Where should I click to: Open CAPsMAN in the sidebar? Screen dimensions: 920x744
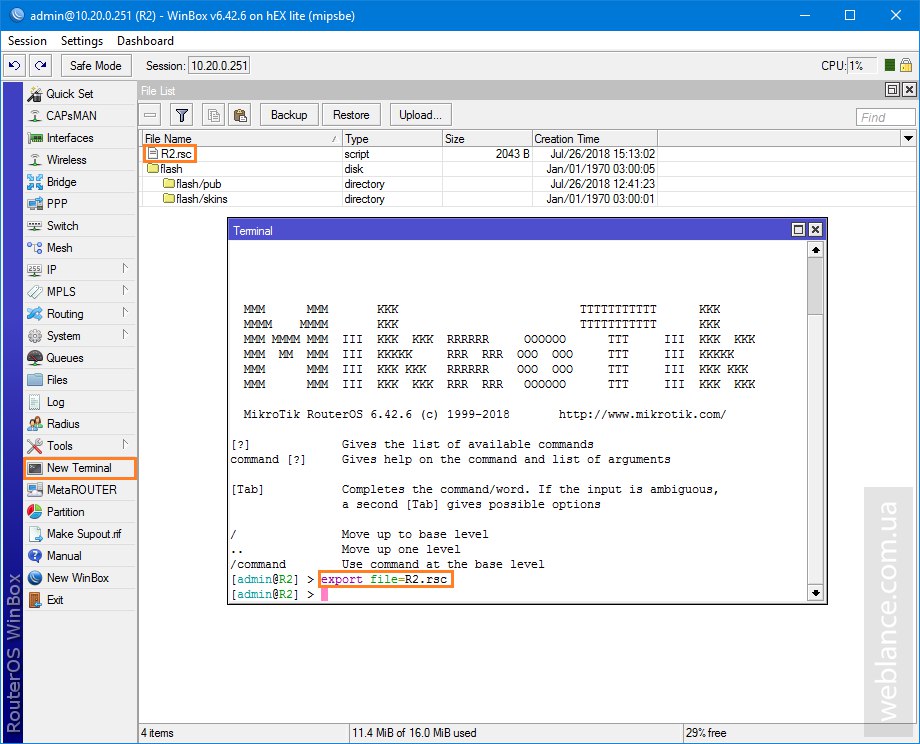pos(80,116)
